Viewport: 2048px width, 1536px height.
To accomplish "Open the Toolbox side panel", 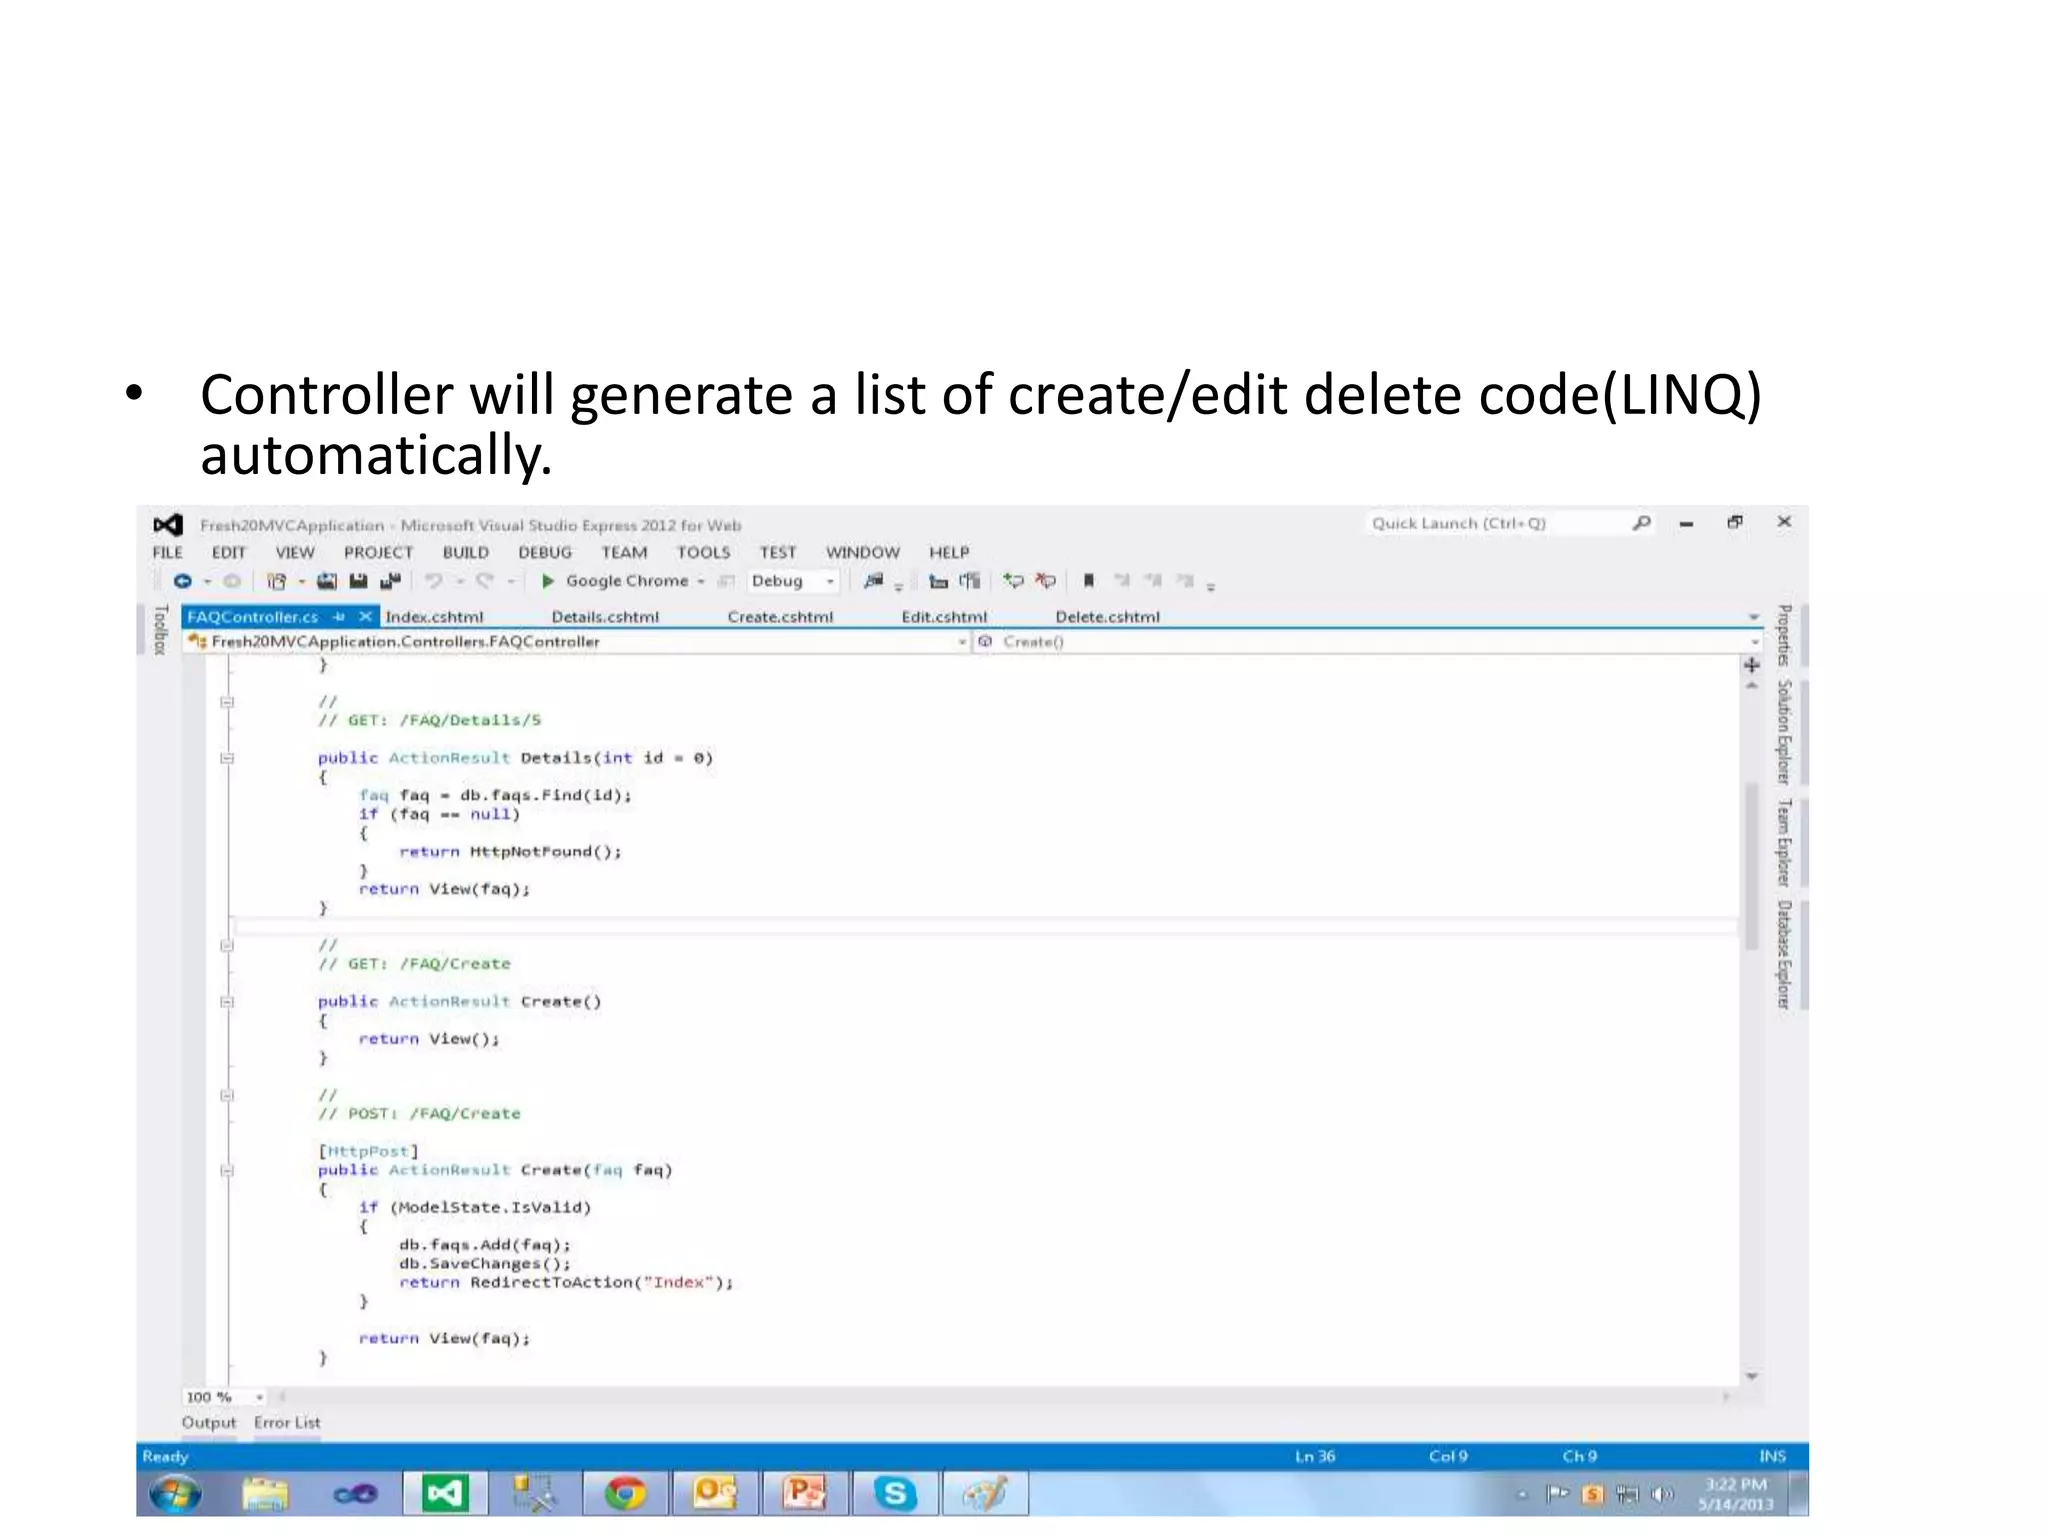I will click(160, 630).
